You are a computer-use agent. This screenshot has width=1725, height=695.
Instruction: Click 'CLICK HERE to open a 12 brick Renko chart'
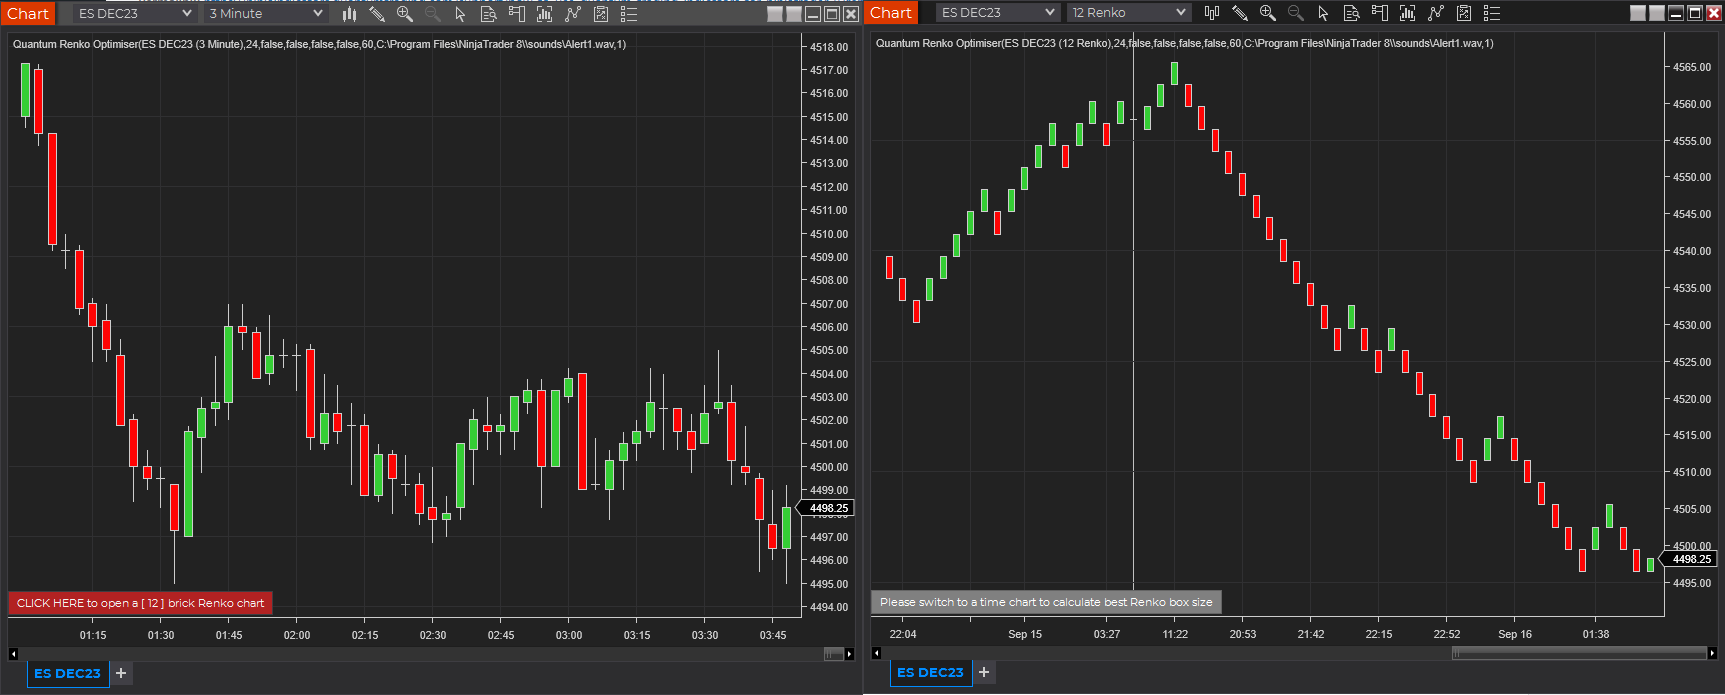point(140,603)
